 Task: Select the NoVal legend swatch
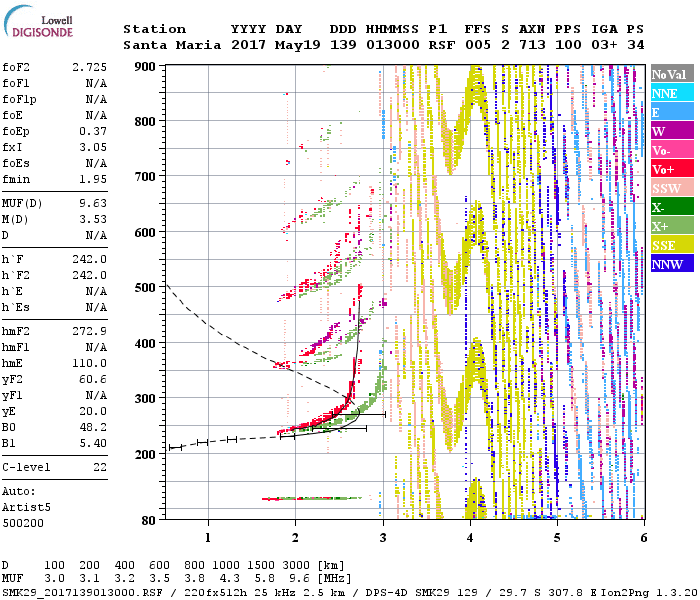pos(672,74)
